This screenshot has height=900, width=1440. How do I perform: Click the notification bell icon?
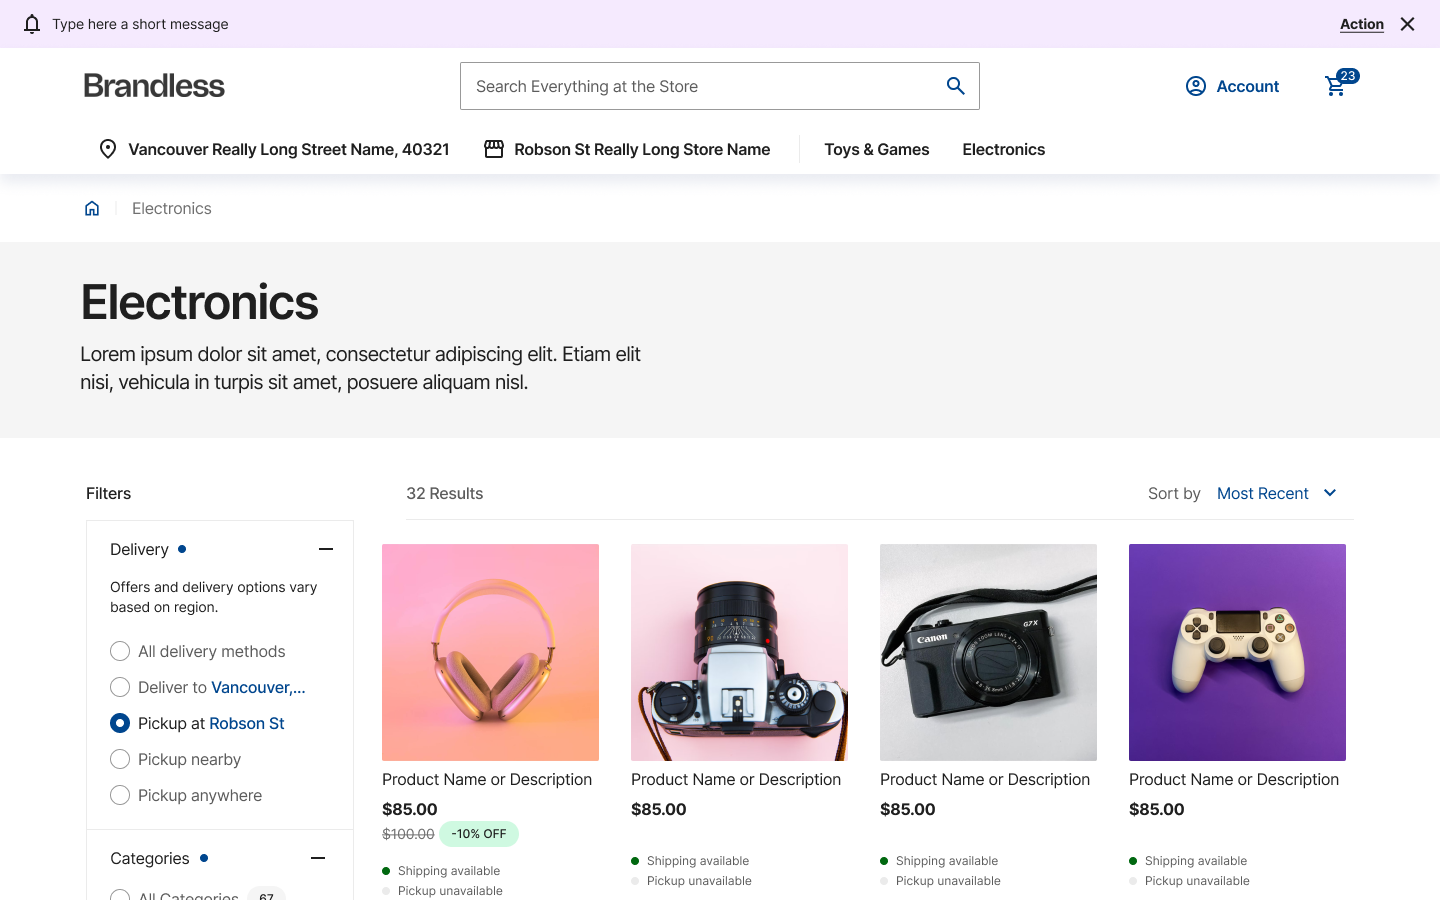tap(32, 24)
